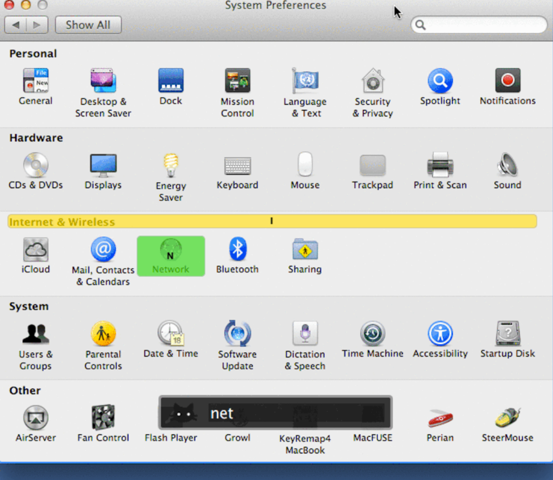Click the yellow minimize window button
Viewport: 553px width, 480px height.
(26, 5)
